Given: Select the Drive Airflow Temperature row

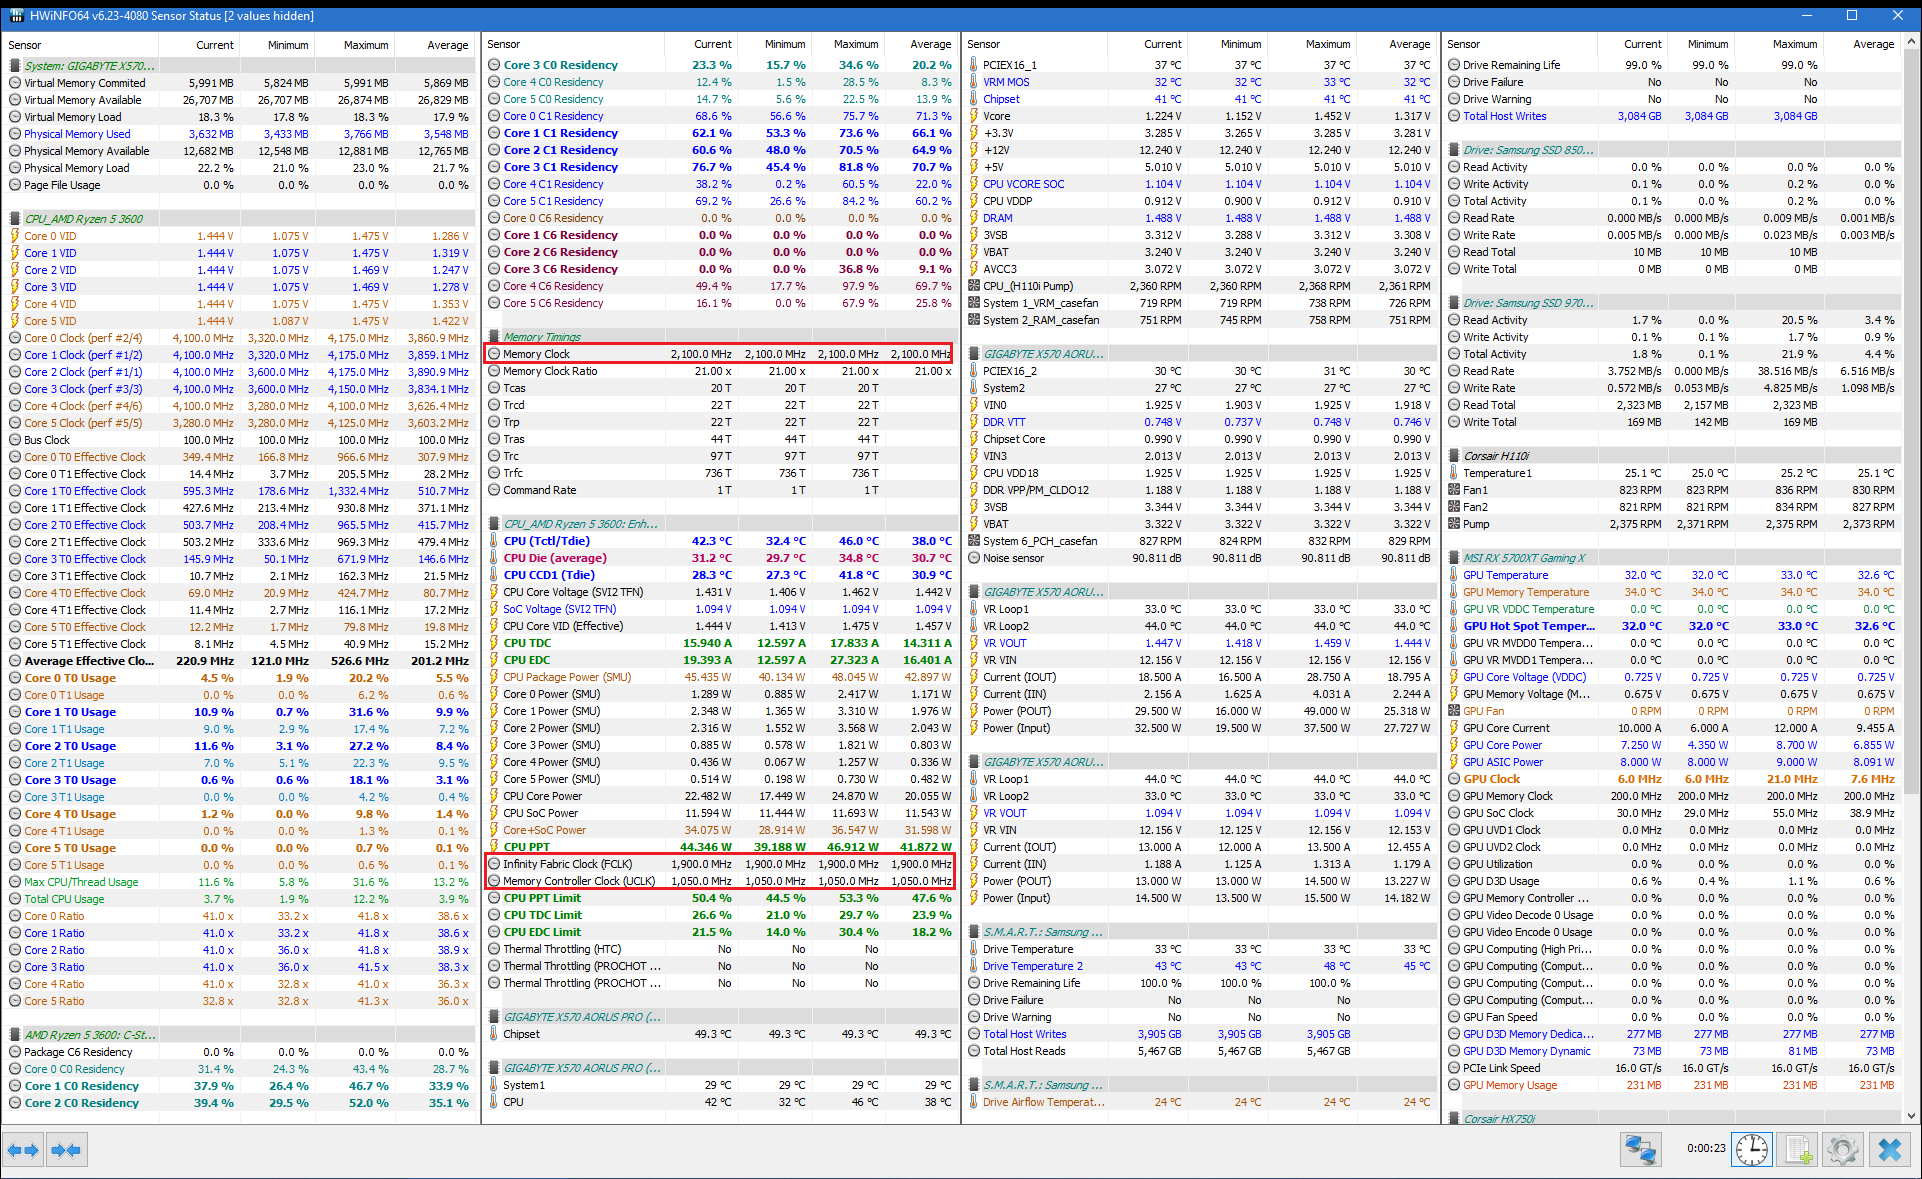Looking at the screenshot, I should 1200,1102.
